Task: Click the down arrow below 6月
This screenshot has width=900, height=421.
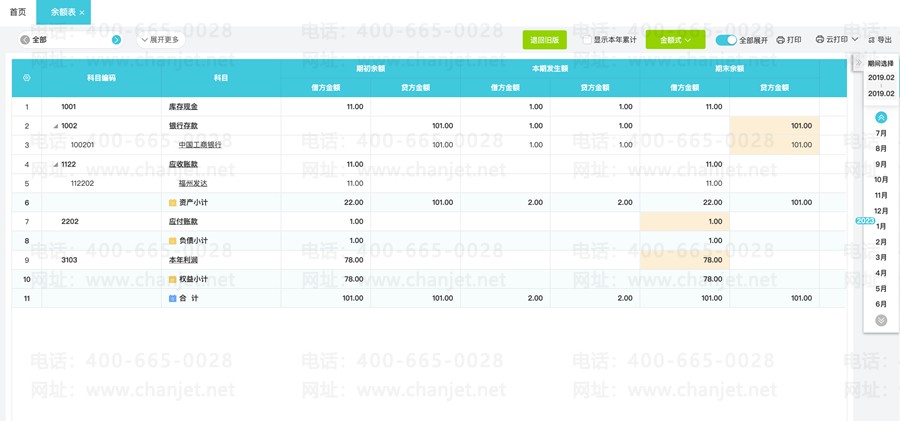Action: pos(881,320)
